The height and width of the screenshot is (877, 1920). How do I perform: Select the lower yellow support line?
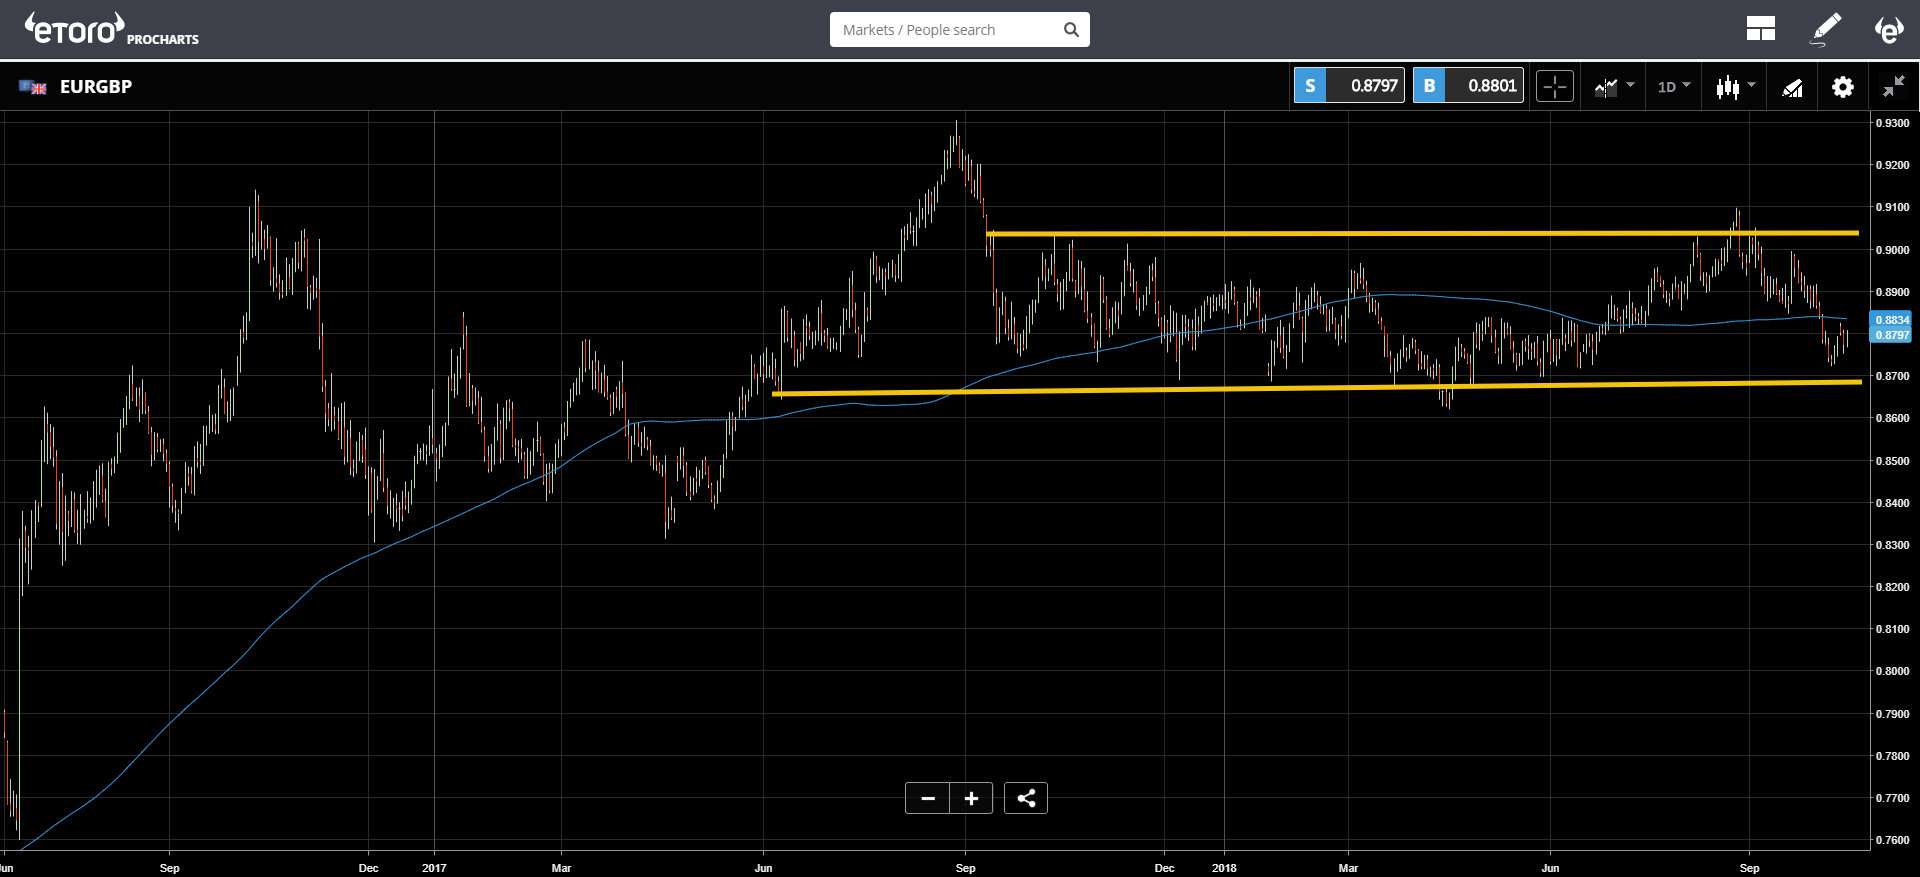pyautogui.click(x=1317, y=388)
